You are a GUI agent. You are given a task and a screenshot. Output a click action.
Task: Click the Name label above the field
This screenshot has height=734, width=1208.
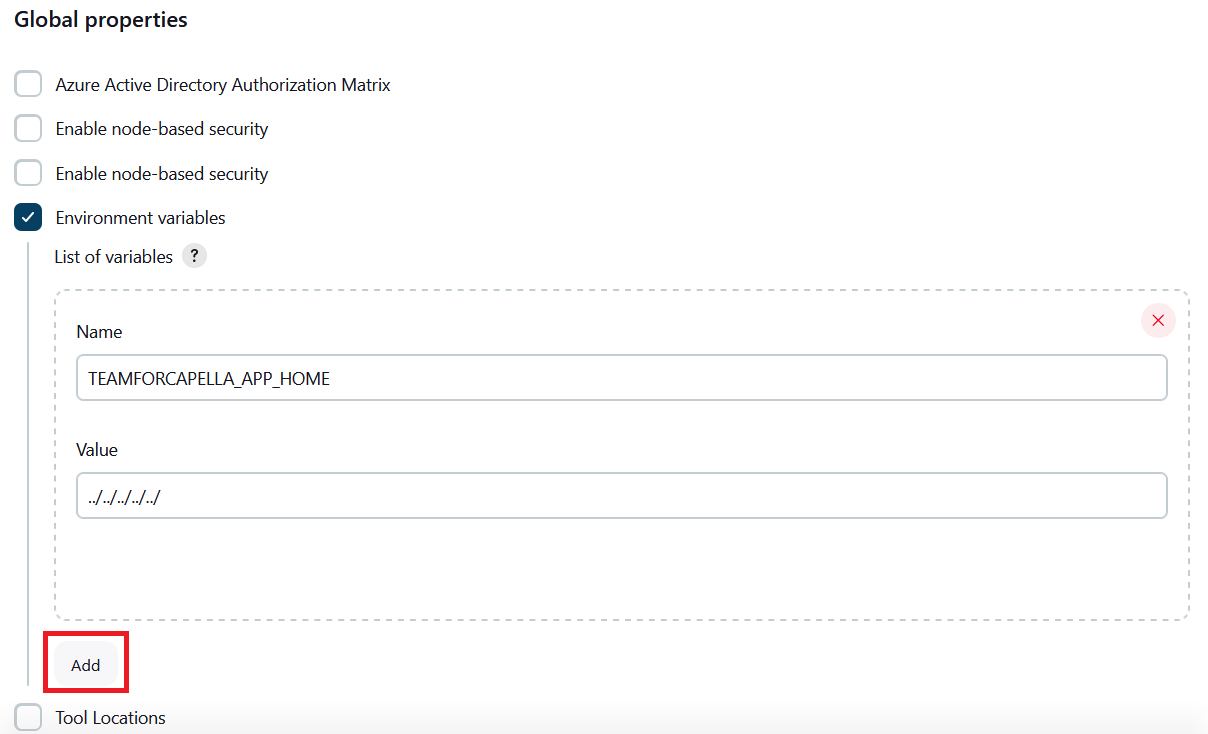(99, 332)
